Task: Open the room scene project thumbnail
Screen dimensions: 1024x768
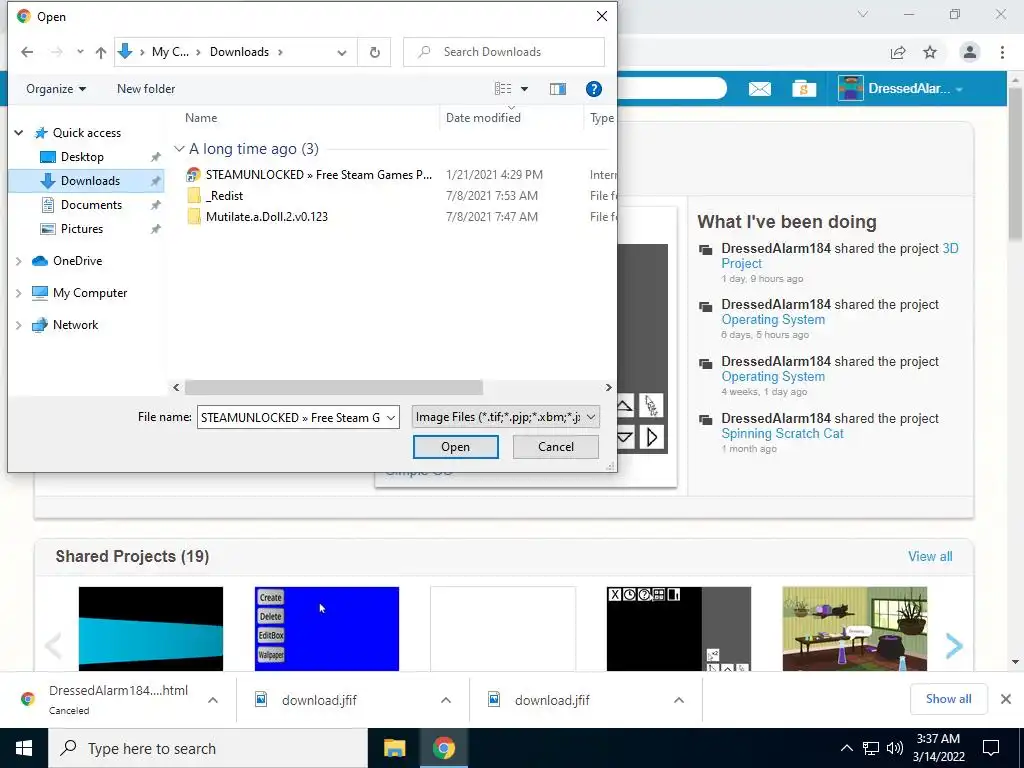Action: click(x=854, y=629)
